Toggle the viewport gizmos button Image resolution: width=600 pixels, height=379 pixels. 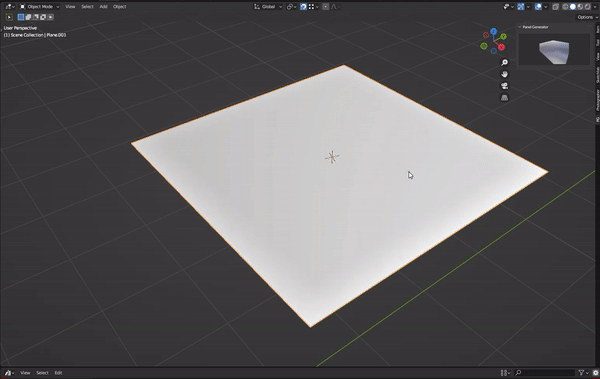point(521,7)
